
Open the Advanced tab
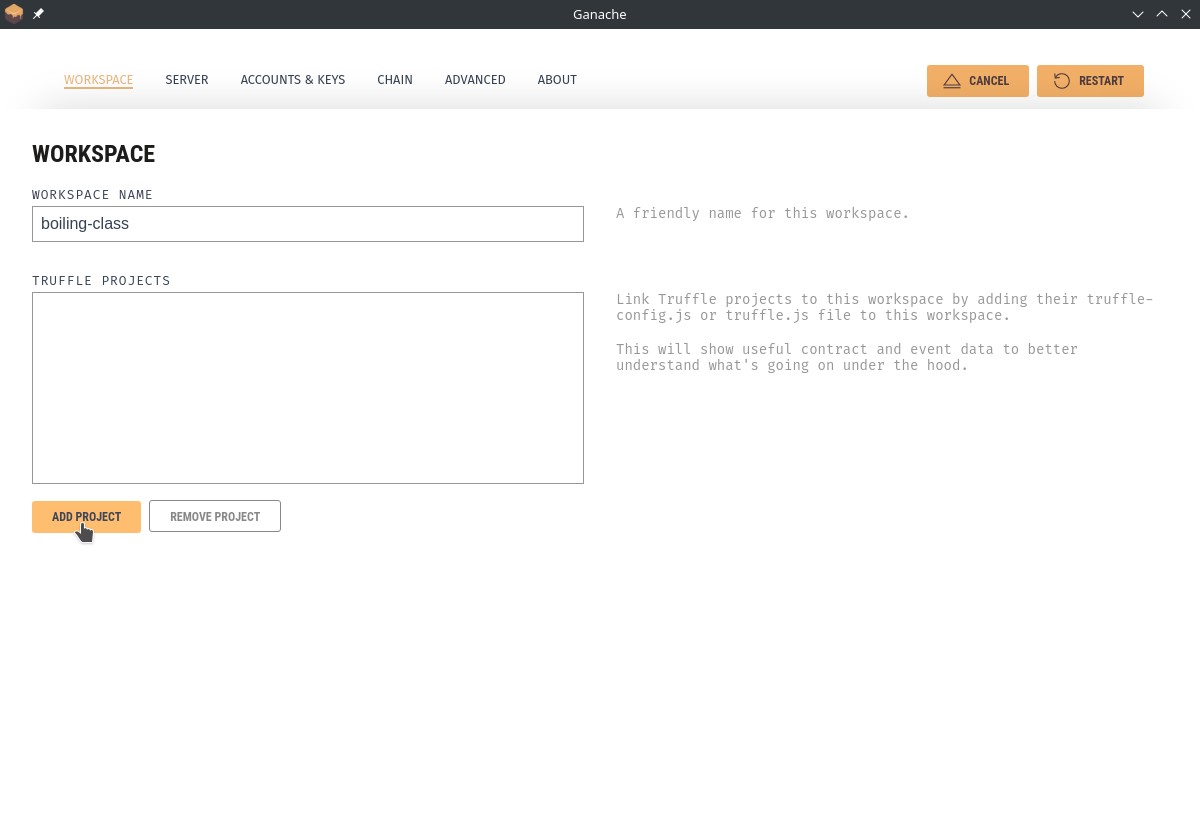click(x=475, y=80)
